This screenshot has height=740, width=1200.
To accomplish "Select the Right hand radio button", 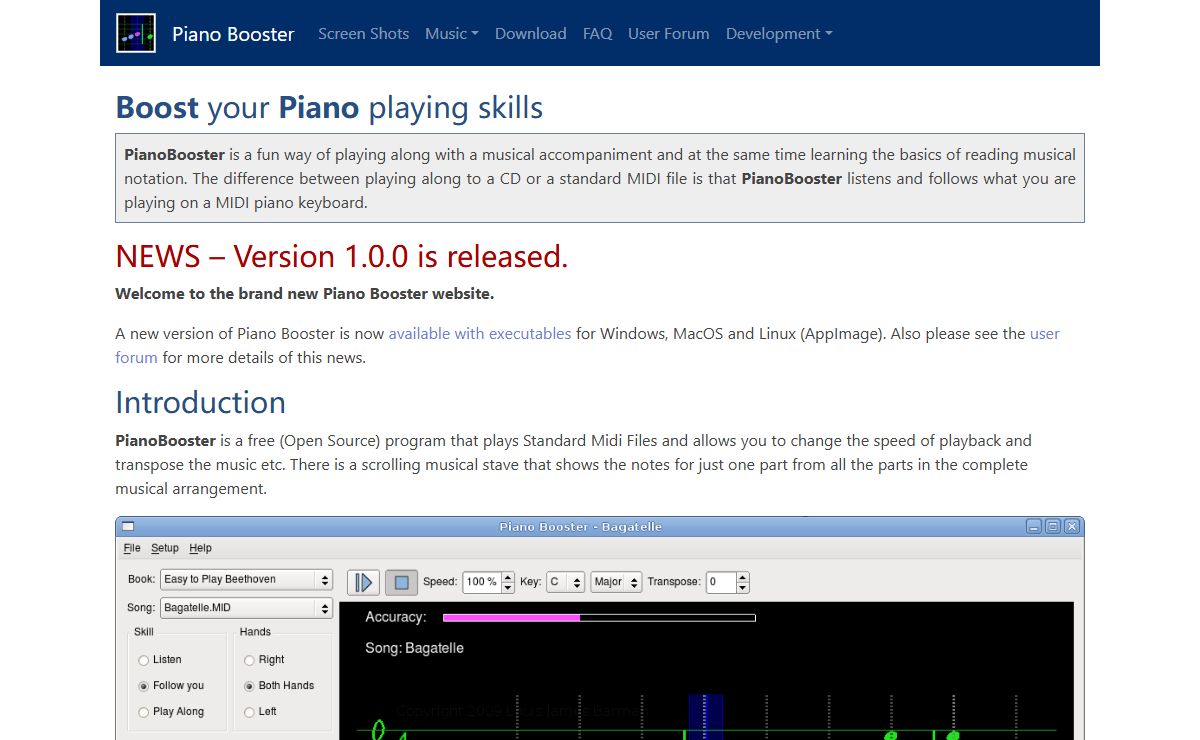I will pyautogui.click(x=249, y=660).
